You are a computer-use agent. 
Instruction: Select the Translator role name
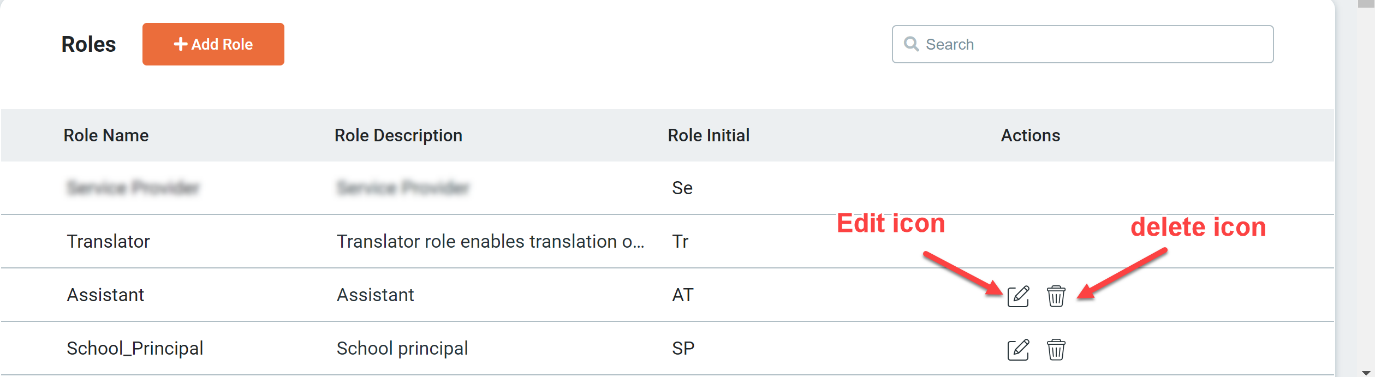coord(108,242)
